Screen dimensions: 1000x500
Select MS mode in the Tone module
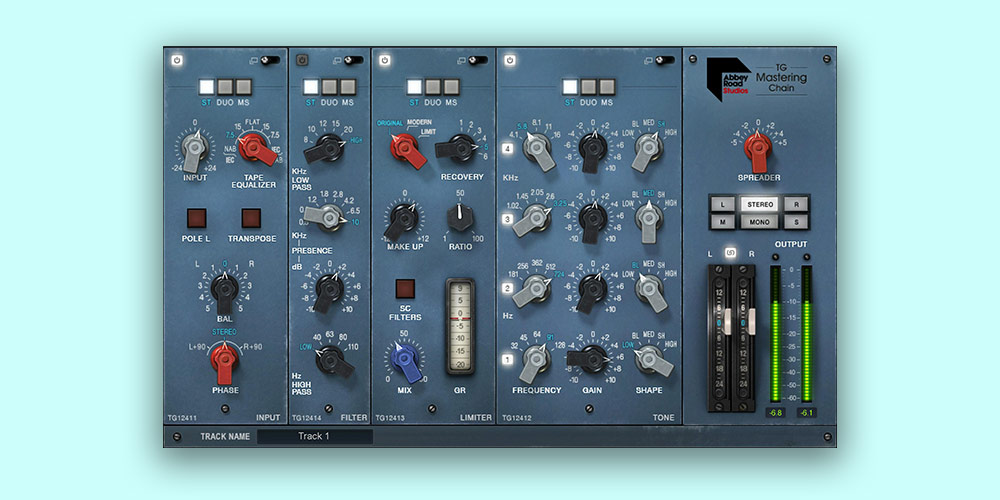pos(607,87)
